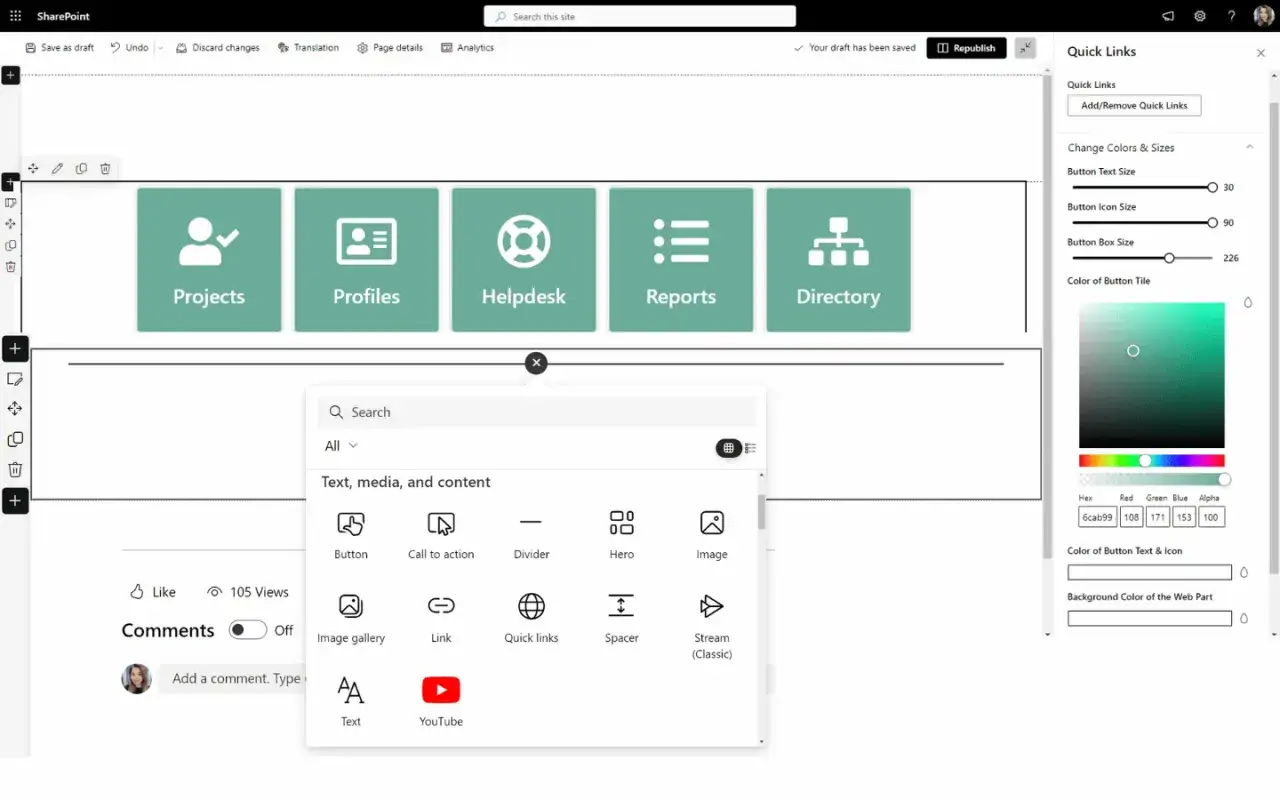The width and height of the screenshot is (1280, 800).
Task: Add the Button web part
Action: 351,535
